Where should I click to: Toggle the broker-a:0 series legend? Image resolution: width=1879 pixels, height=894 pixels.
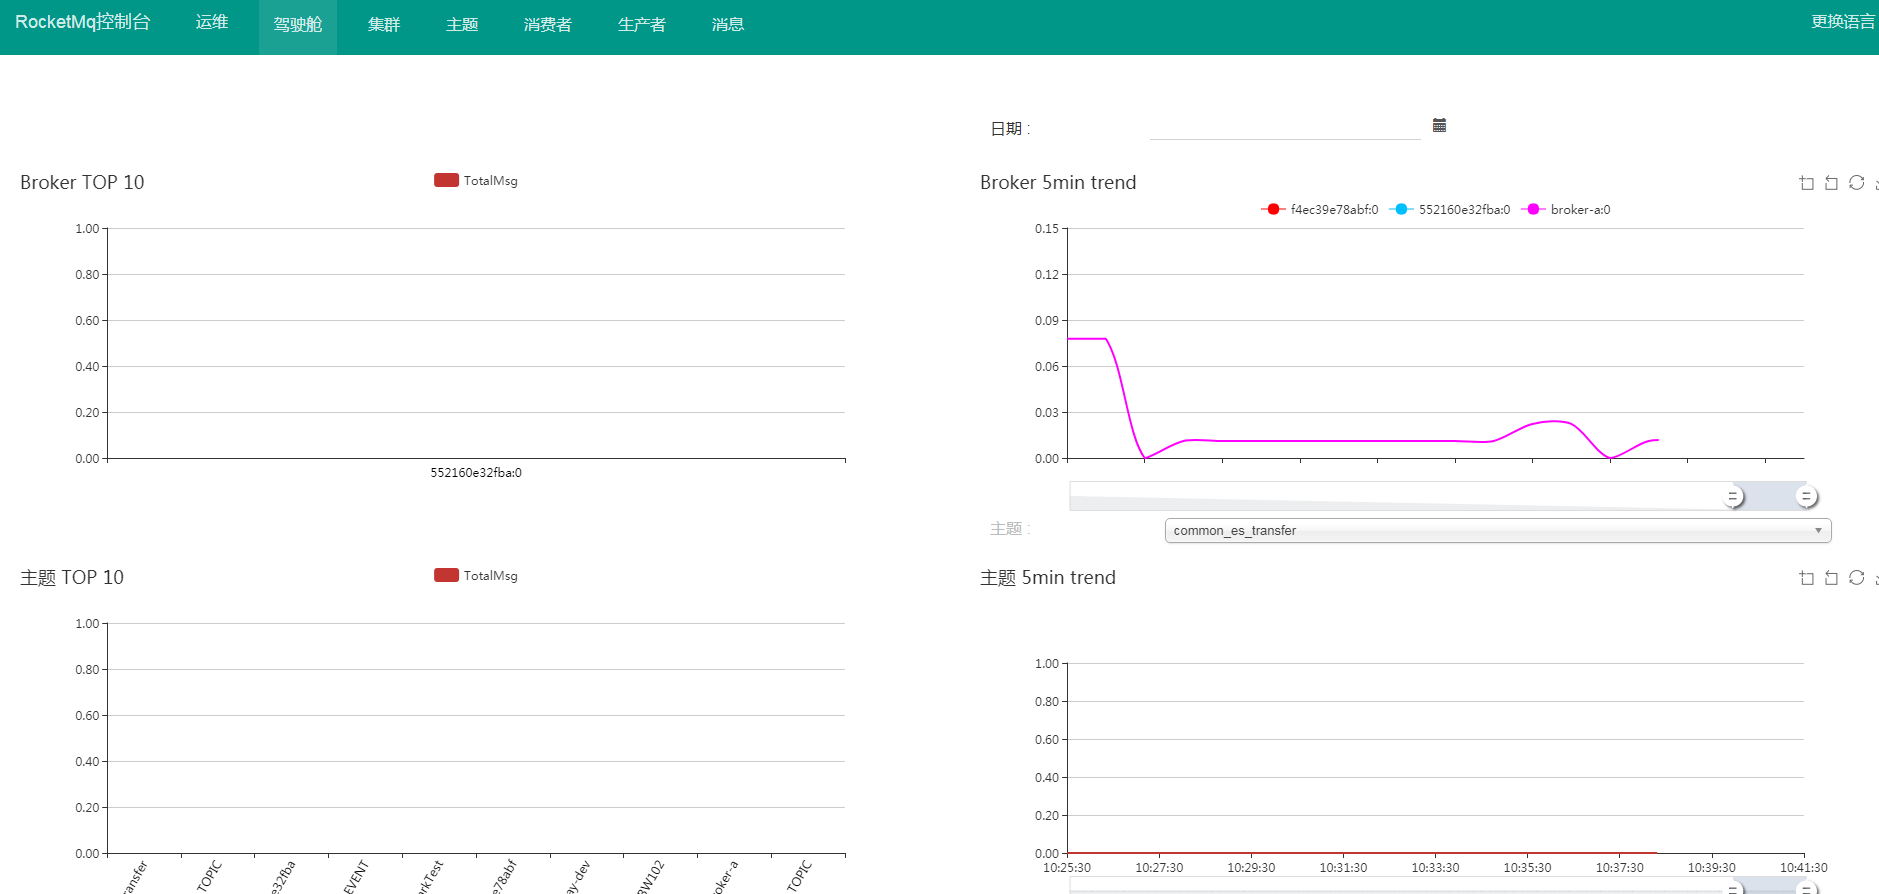tap(1566, 210)
